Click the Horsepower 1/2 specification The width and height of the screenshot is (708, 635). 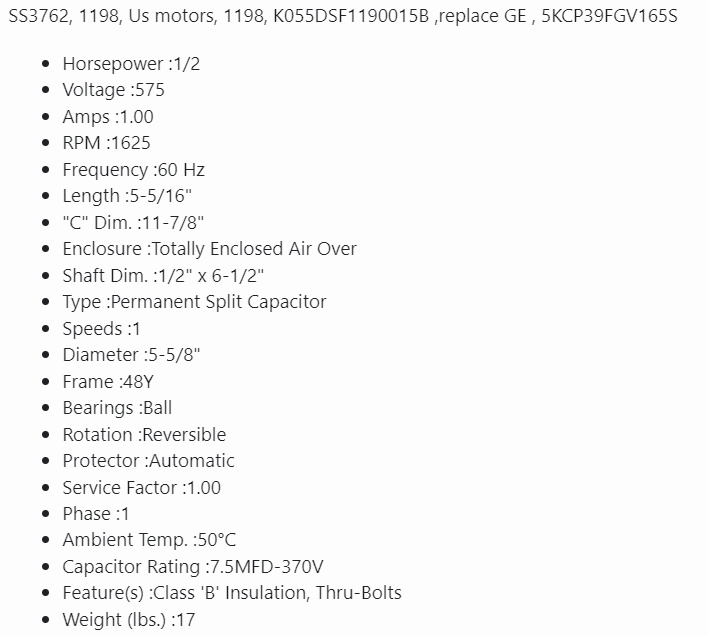(x=137, y=63)
